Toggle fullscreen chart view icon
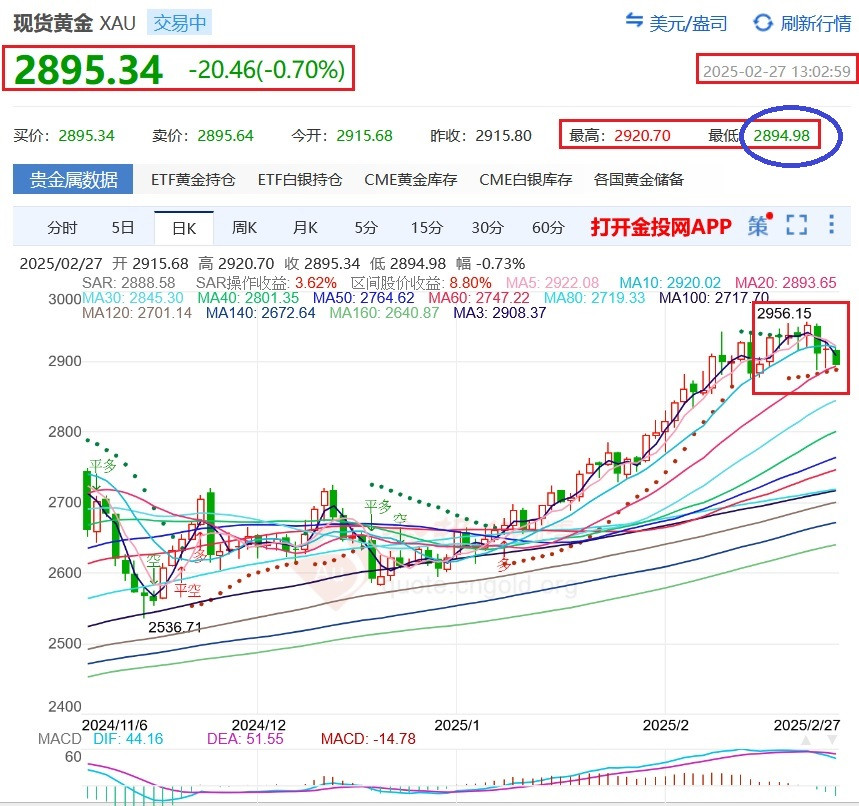Image resolution: width=859 pixels, height=806 pixels. click(x=796, y=226)
